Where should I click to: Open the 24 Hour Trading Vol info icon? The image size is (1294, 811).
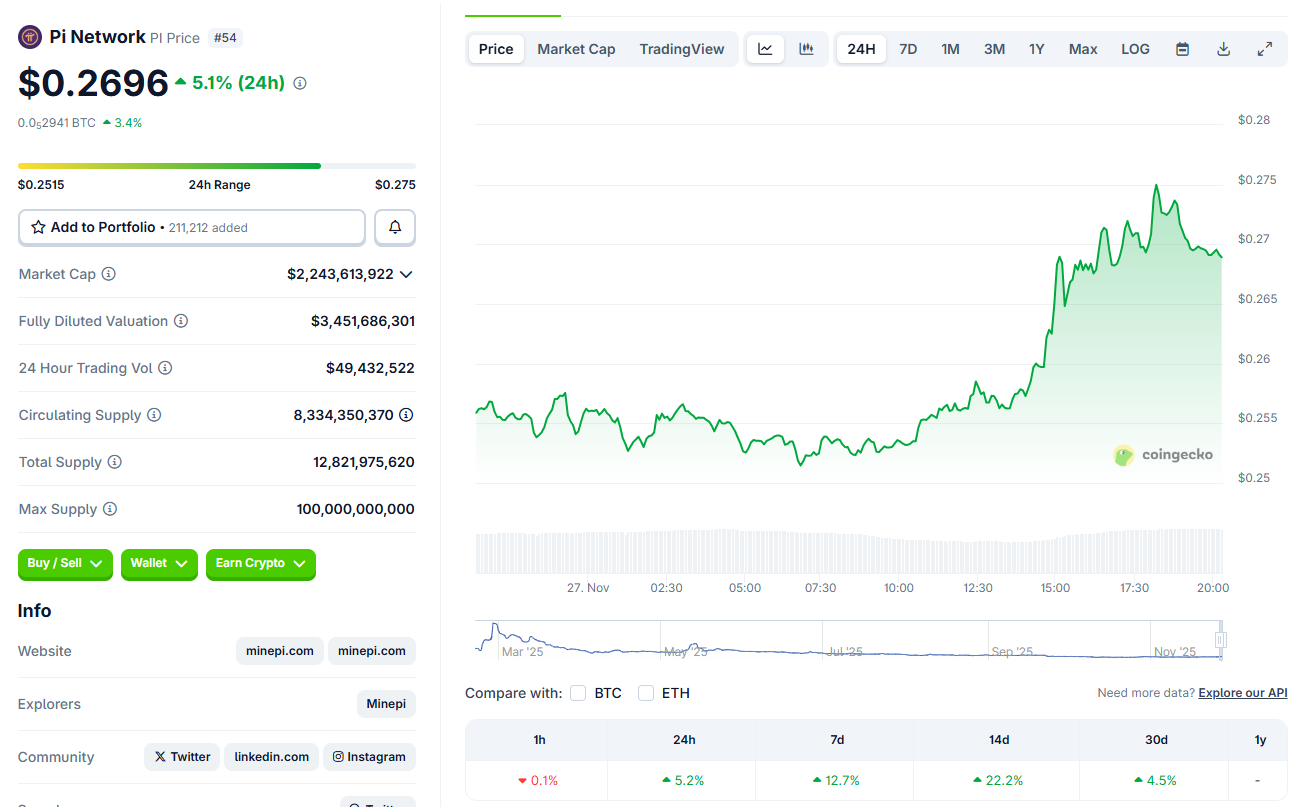[165, 368]
